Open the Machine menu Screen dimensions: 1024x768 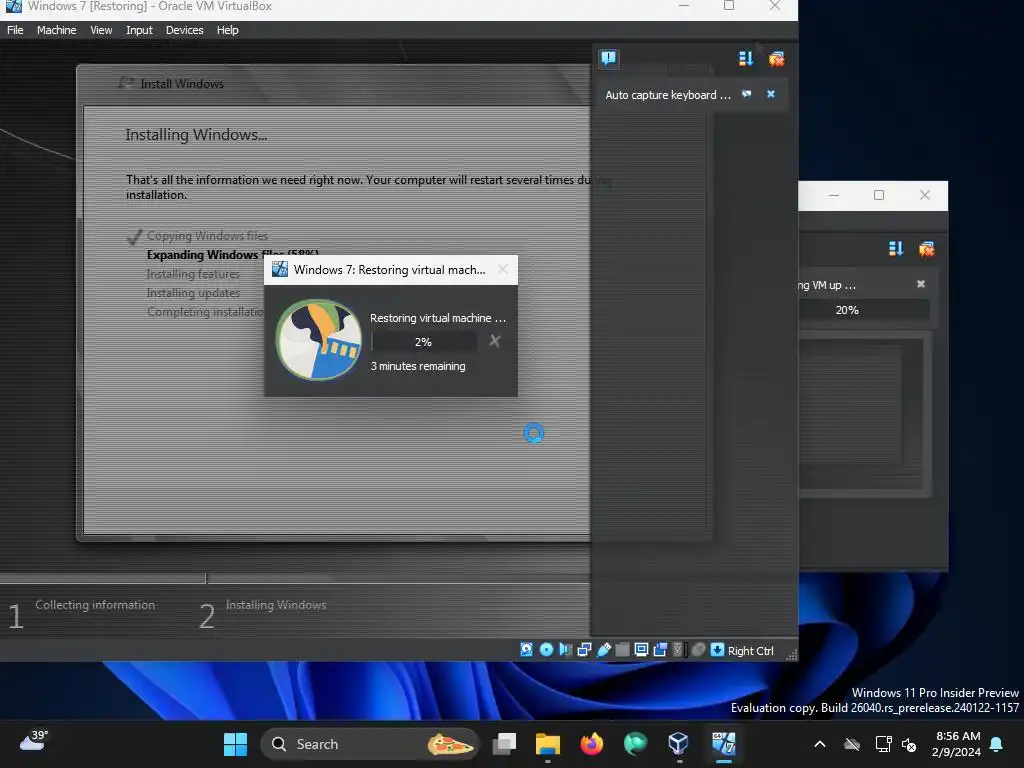pyautogui.click(x=56, y=30)
